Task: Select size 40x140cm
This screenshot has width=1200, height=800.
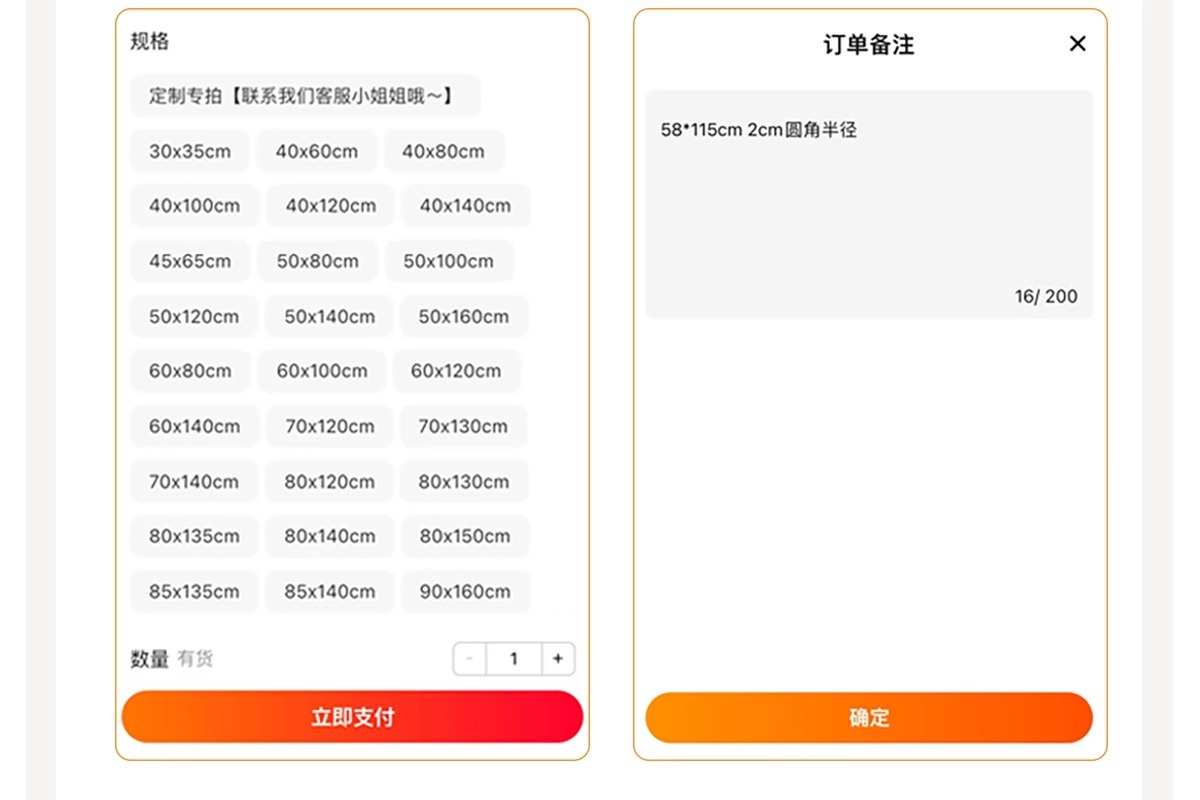Action: tap(465, 206)
